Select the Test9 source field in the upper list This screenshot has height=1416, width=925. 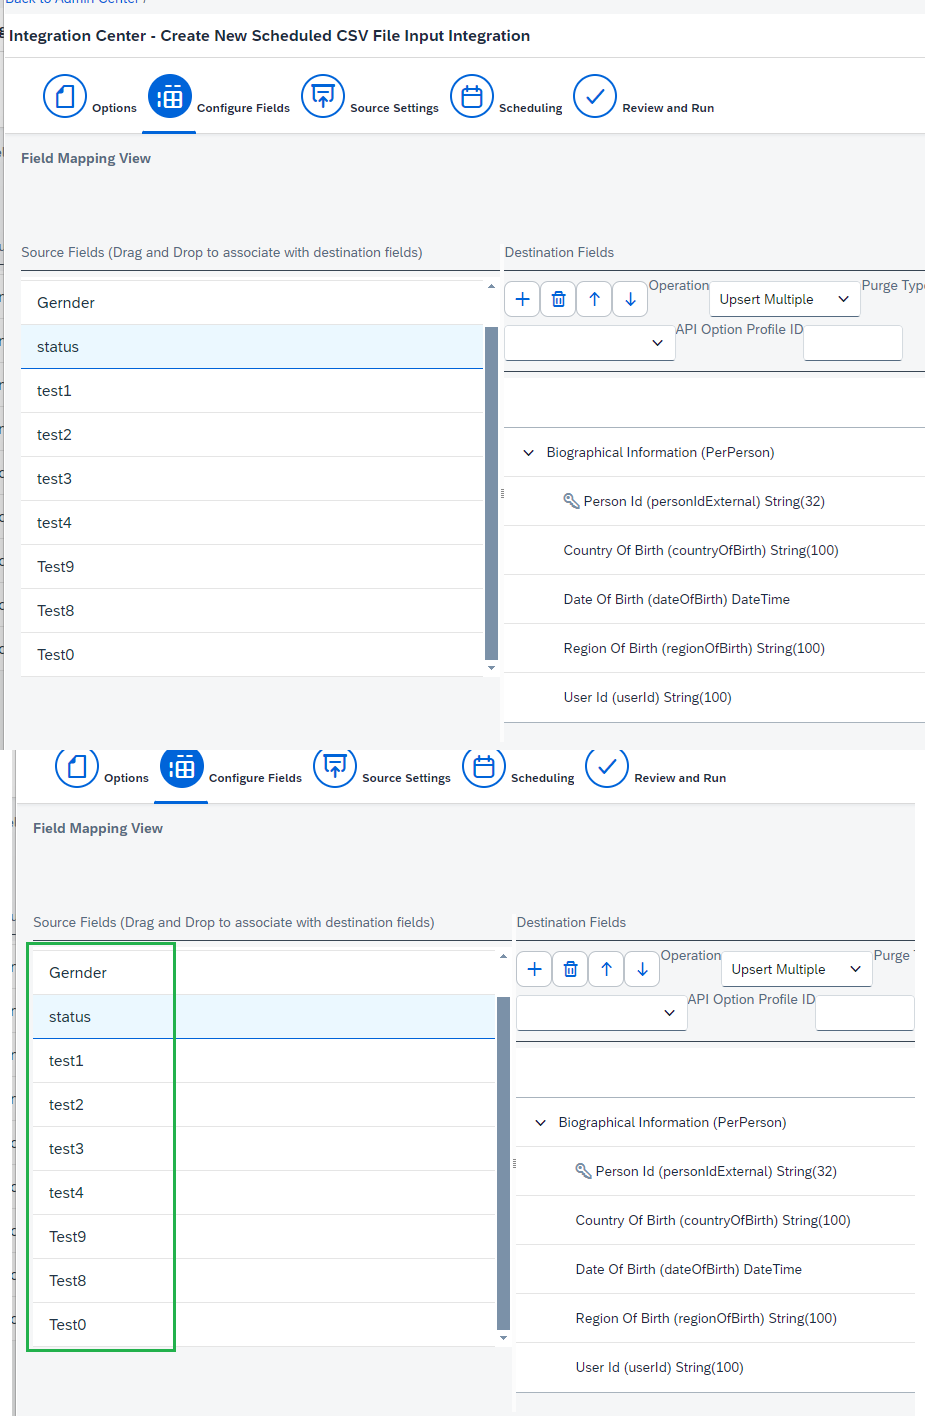[252, 567]
